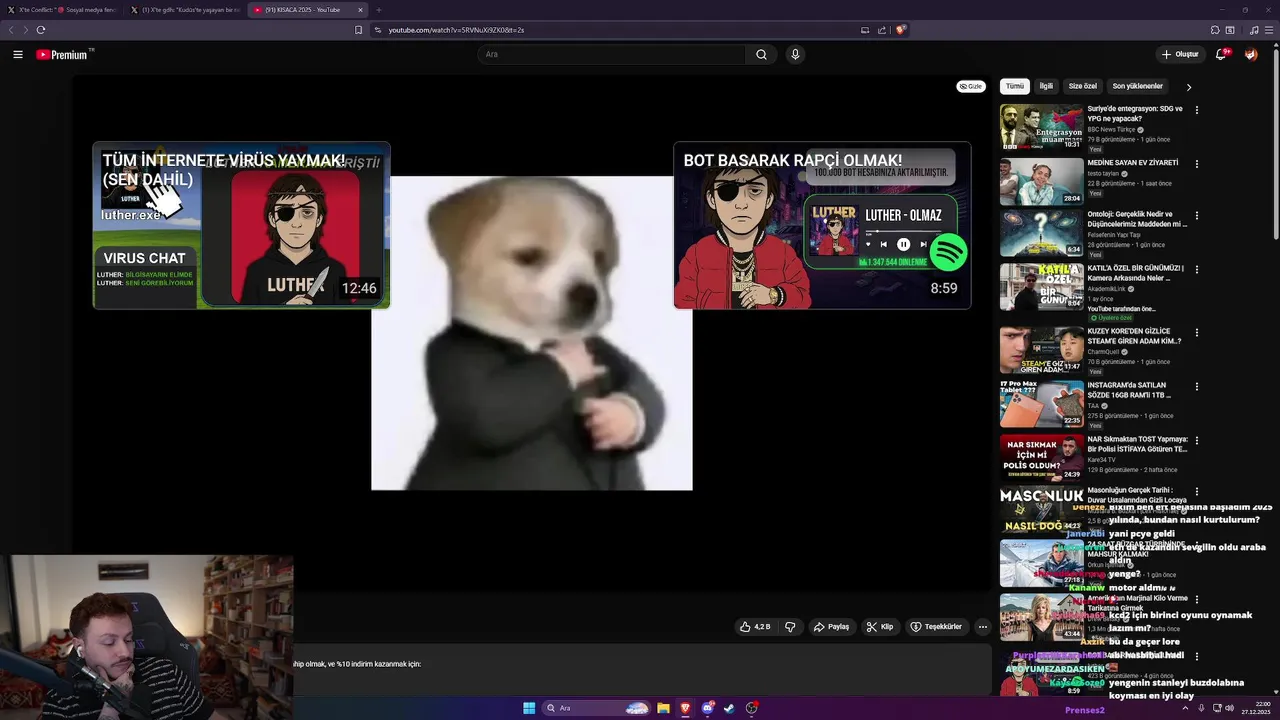Viewport: 1280px width, 720px height.
Task: Start voice search with microphone icon
Action: 795,54
